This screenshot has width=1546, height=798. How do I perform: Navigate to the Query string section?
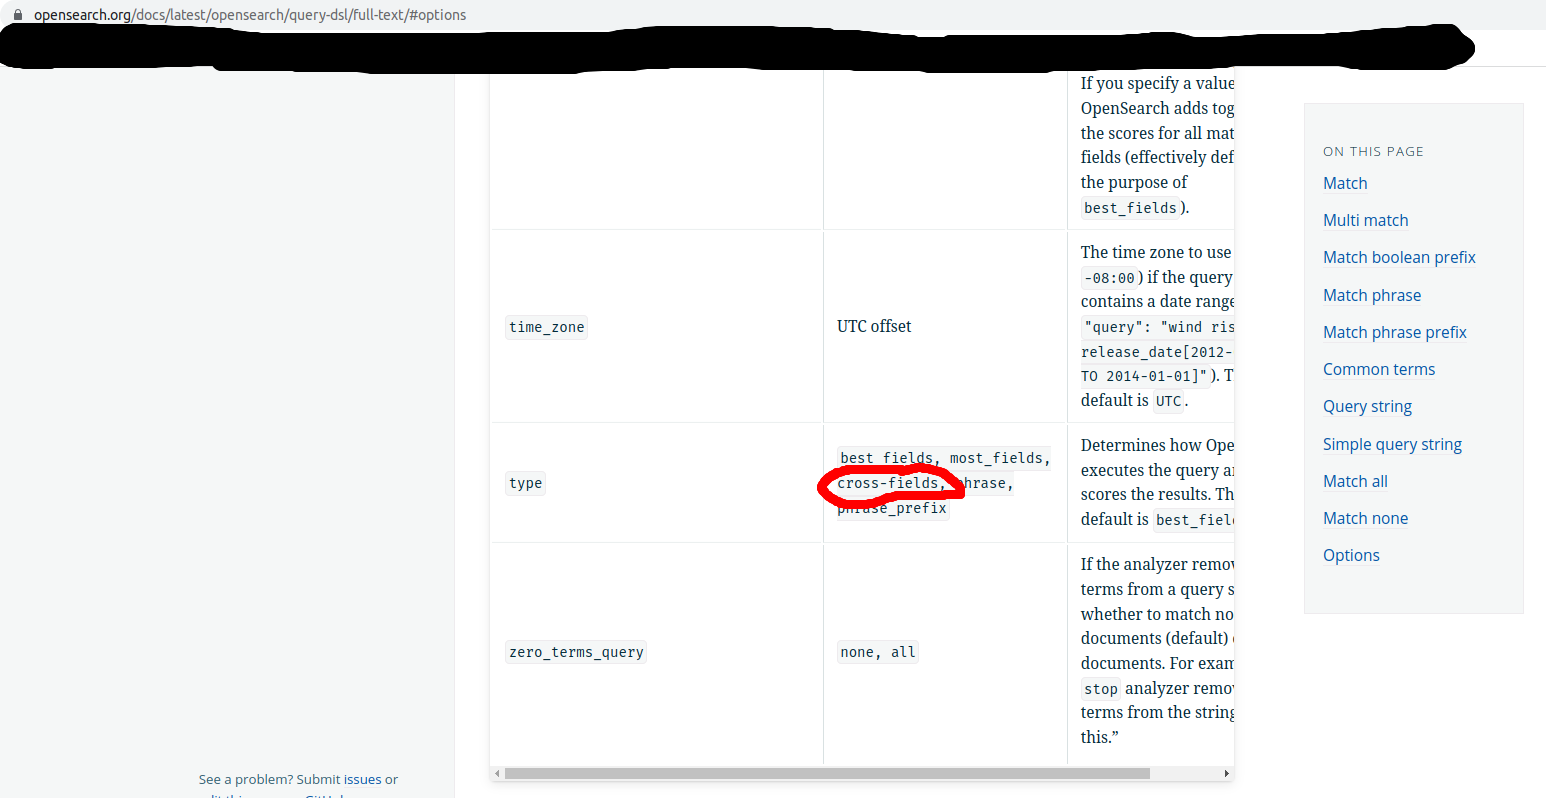[1367, 406]
